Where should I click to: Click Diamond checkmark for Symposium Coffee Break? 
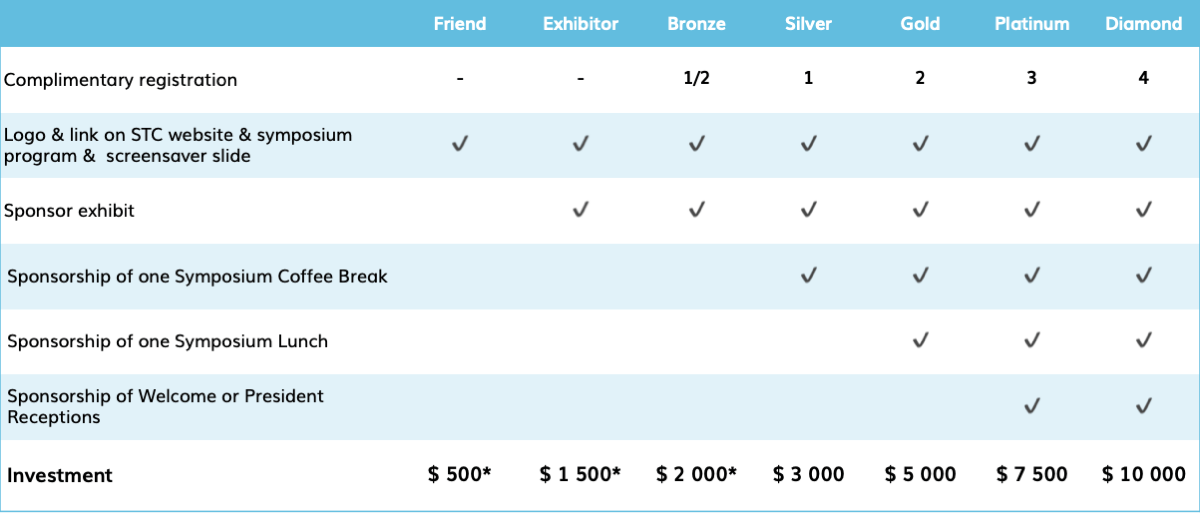point(1144,275)
